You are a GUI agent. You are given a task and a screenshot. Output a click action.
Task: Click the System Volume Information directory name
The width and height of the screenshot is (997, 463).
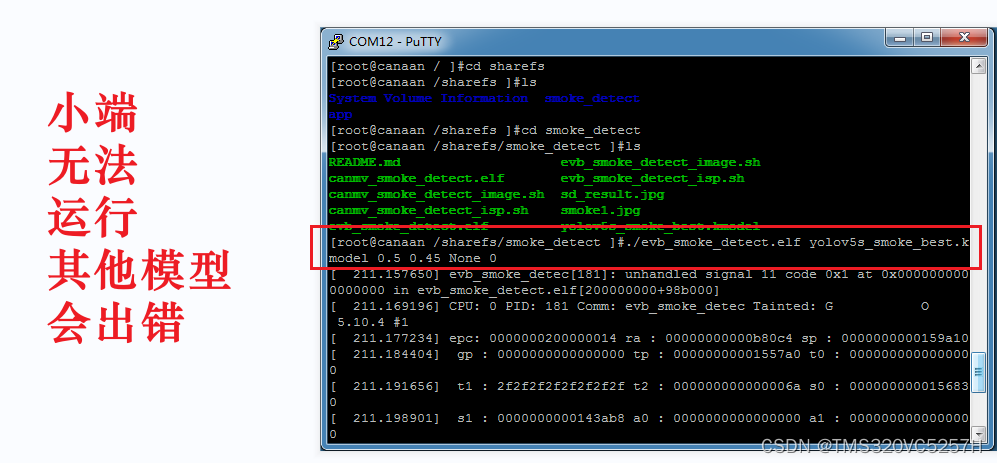point(429,98)
